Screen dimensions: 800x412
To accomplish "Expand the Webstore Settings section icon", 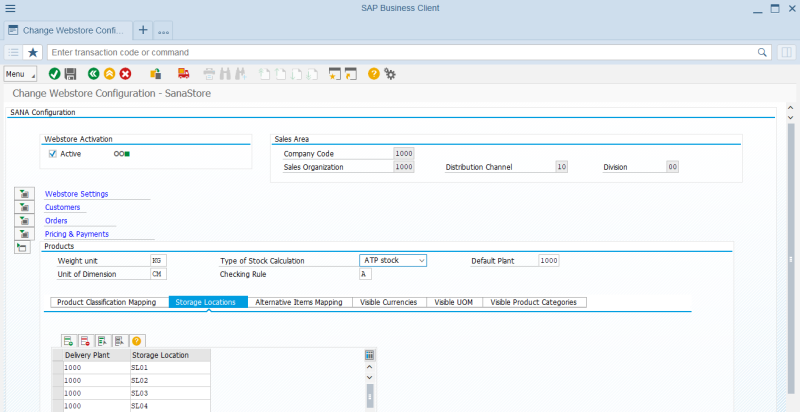I will tap(23, 194).
